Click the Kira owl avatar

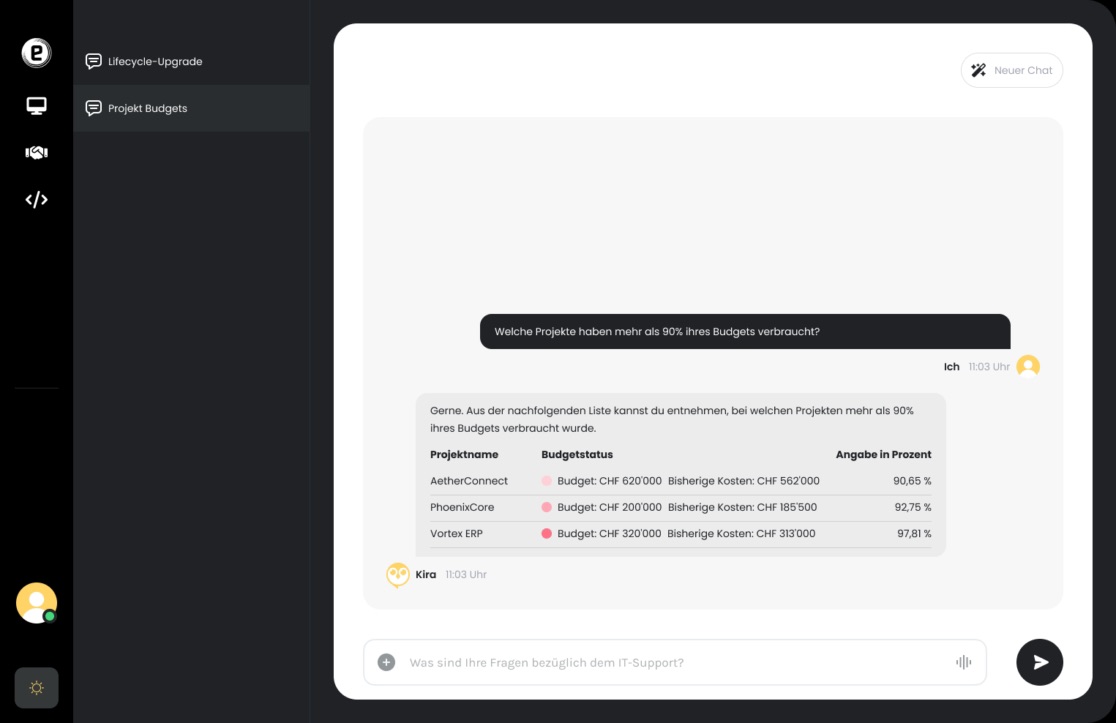point(397,575)
